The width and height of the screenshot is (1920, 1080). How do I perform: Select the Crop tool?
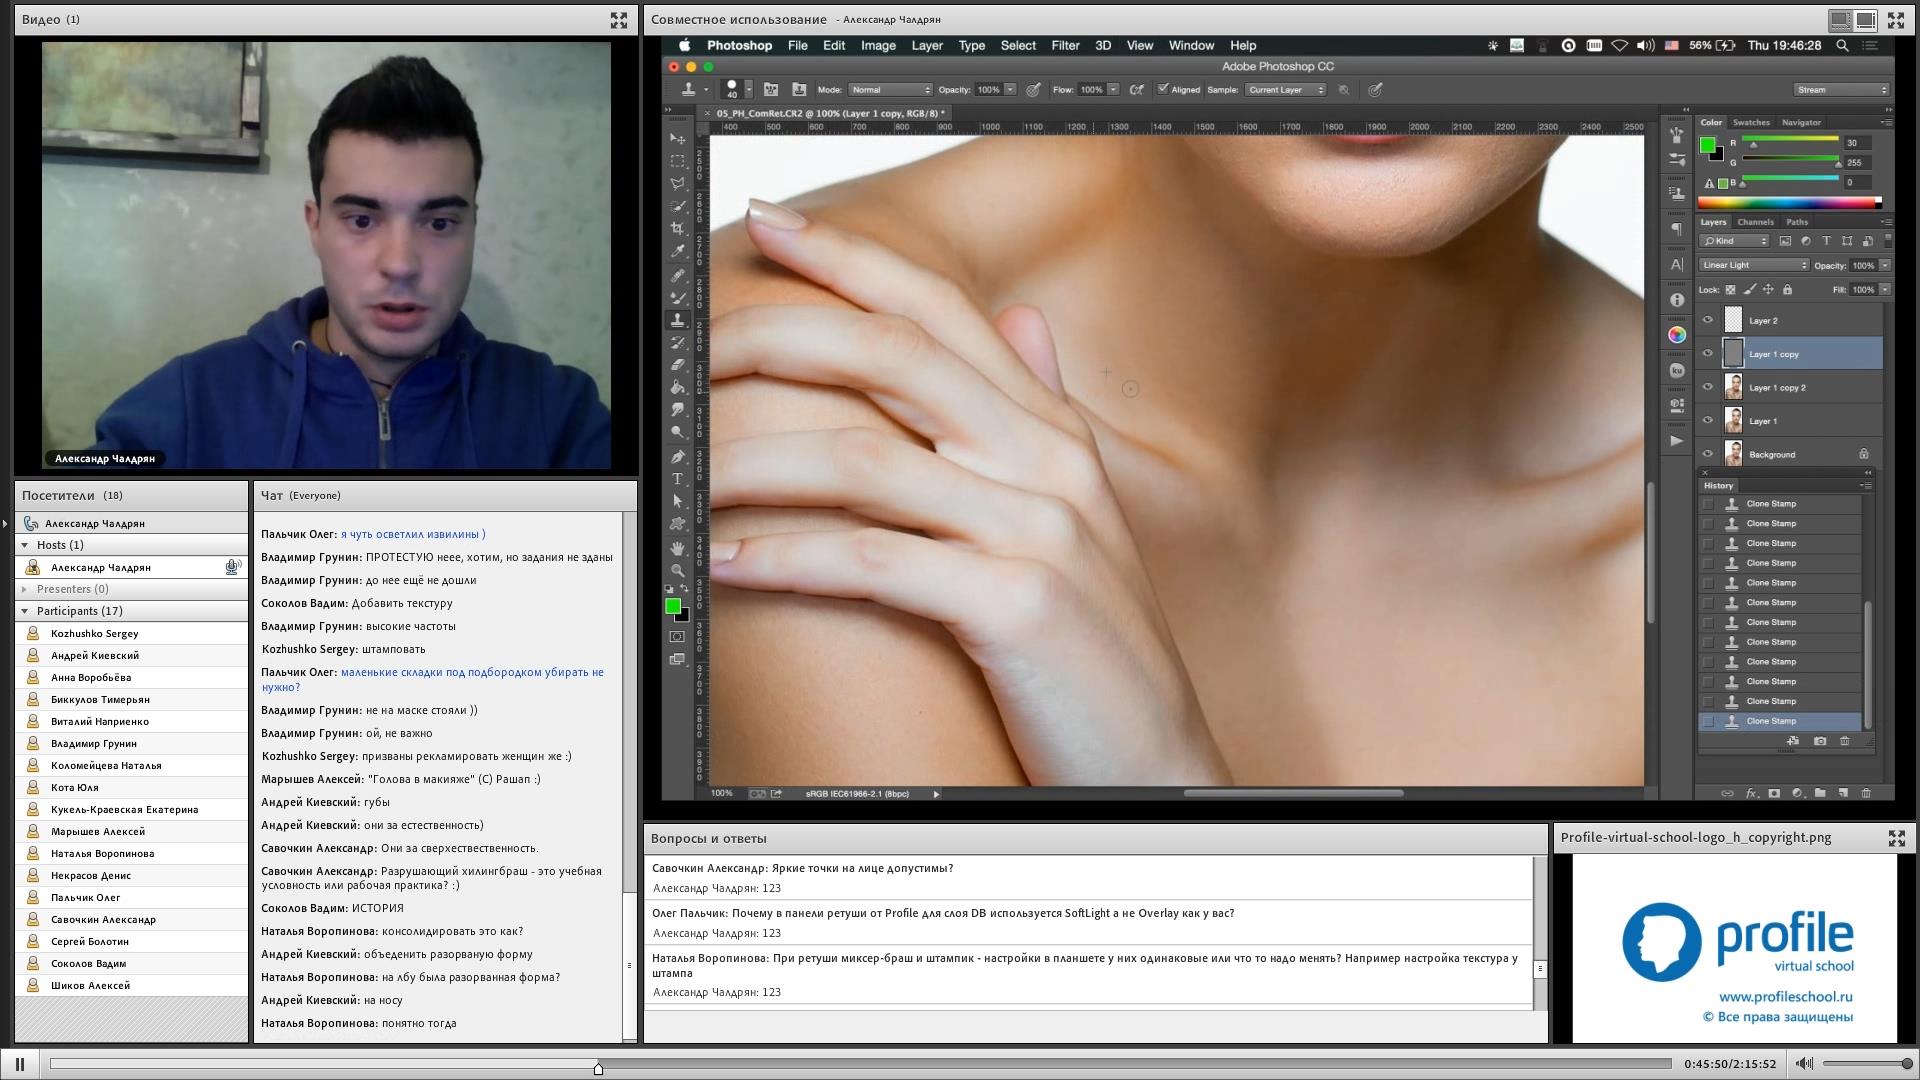coord(677,228)
